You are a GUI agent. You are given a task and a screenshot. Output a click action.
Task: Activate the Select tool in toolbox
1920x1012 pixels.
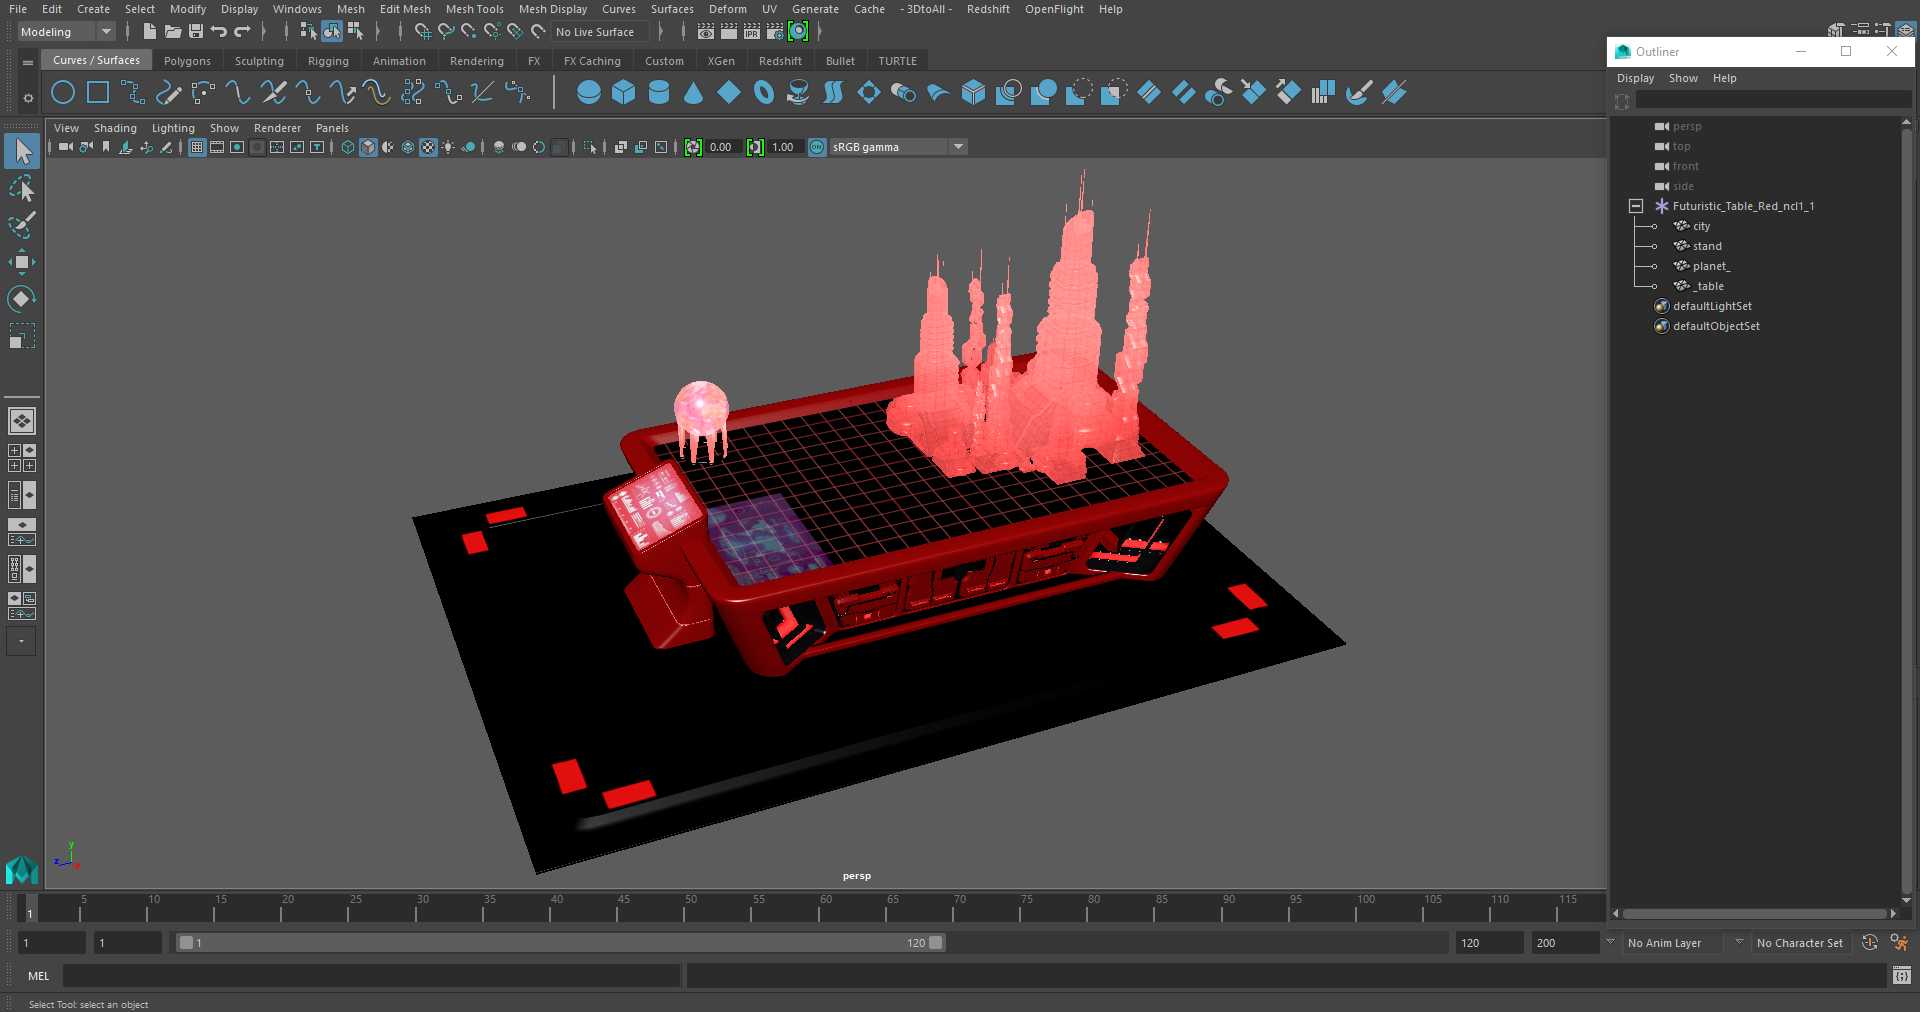(x=22, y=152)
